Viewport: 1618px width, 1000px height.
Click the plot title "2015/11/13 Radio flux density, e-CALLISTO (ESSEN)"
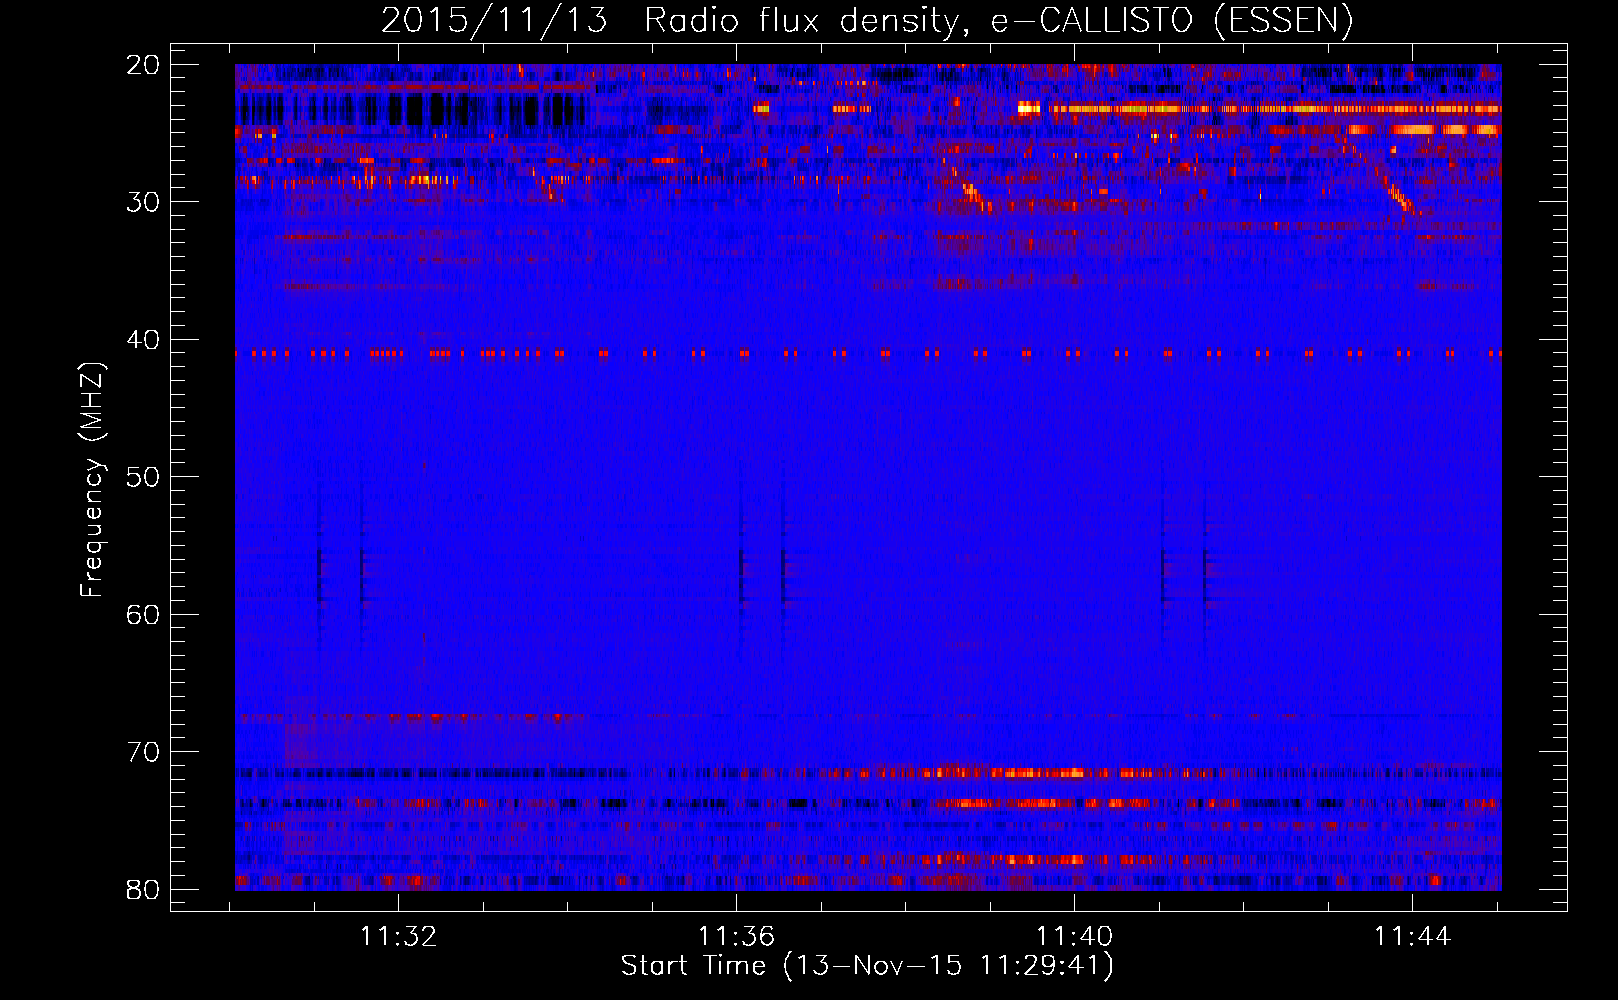tap(867, 21)
